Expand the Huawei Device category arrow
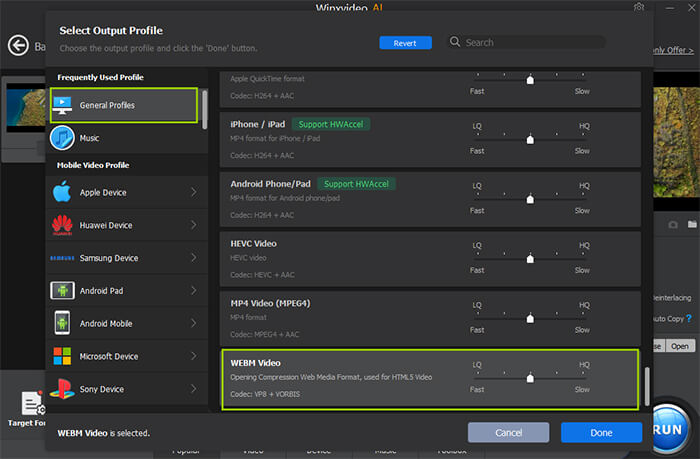Screen dimensions: 700x459 pyautogui.click(x=194, y=225)
